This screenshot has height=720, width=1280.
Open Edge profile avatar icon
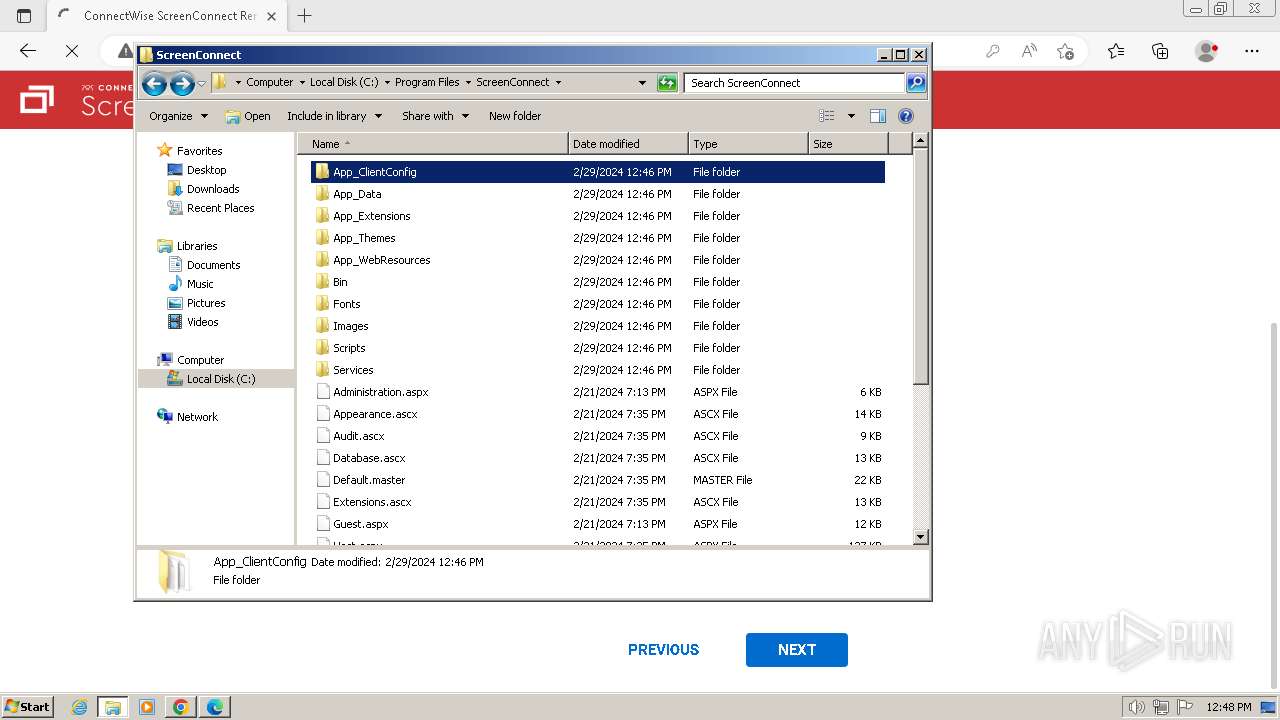click(1207, 51)
